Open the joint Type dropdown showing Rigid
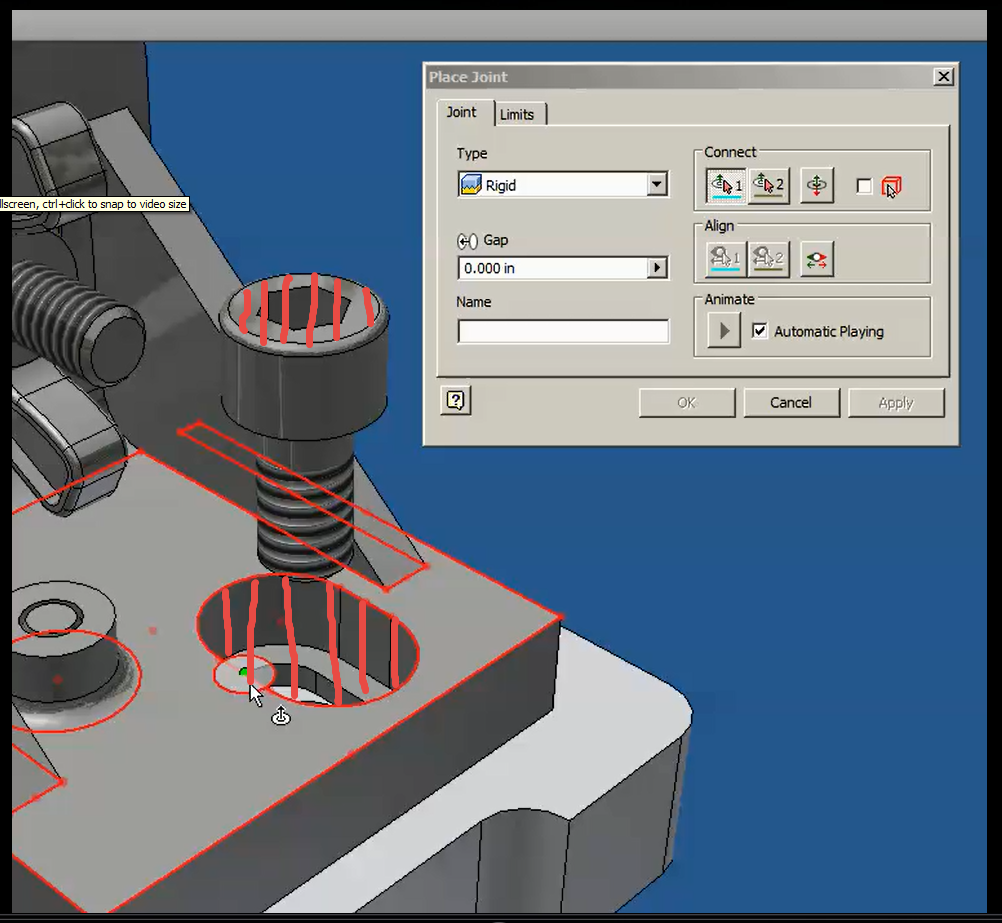 [657, 185]
